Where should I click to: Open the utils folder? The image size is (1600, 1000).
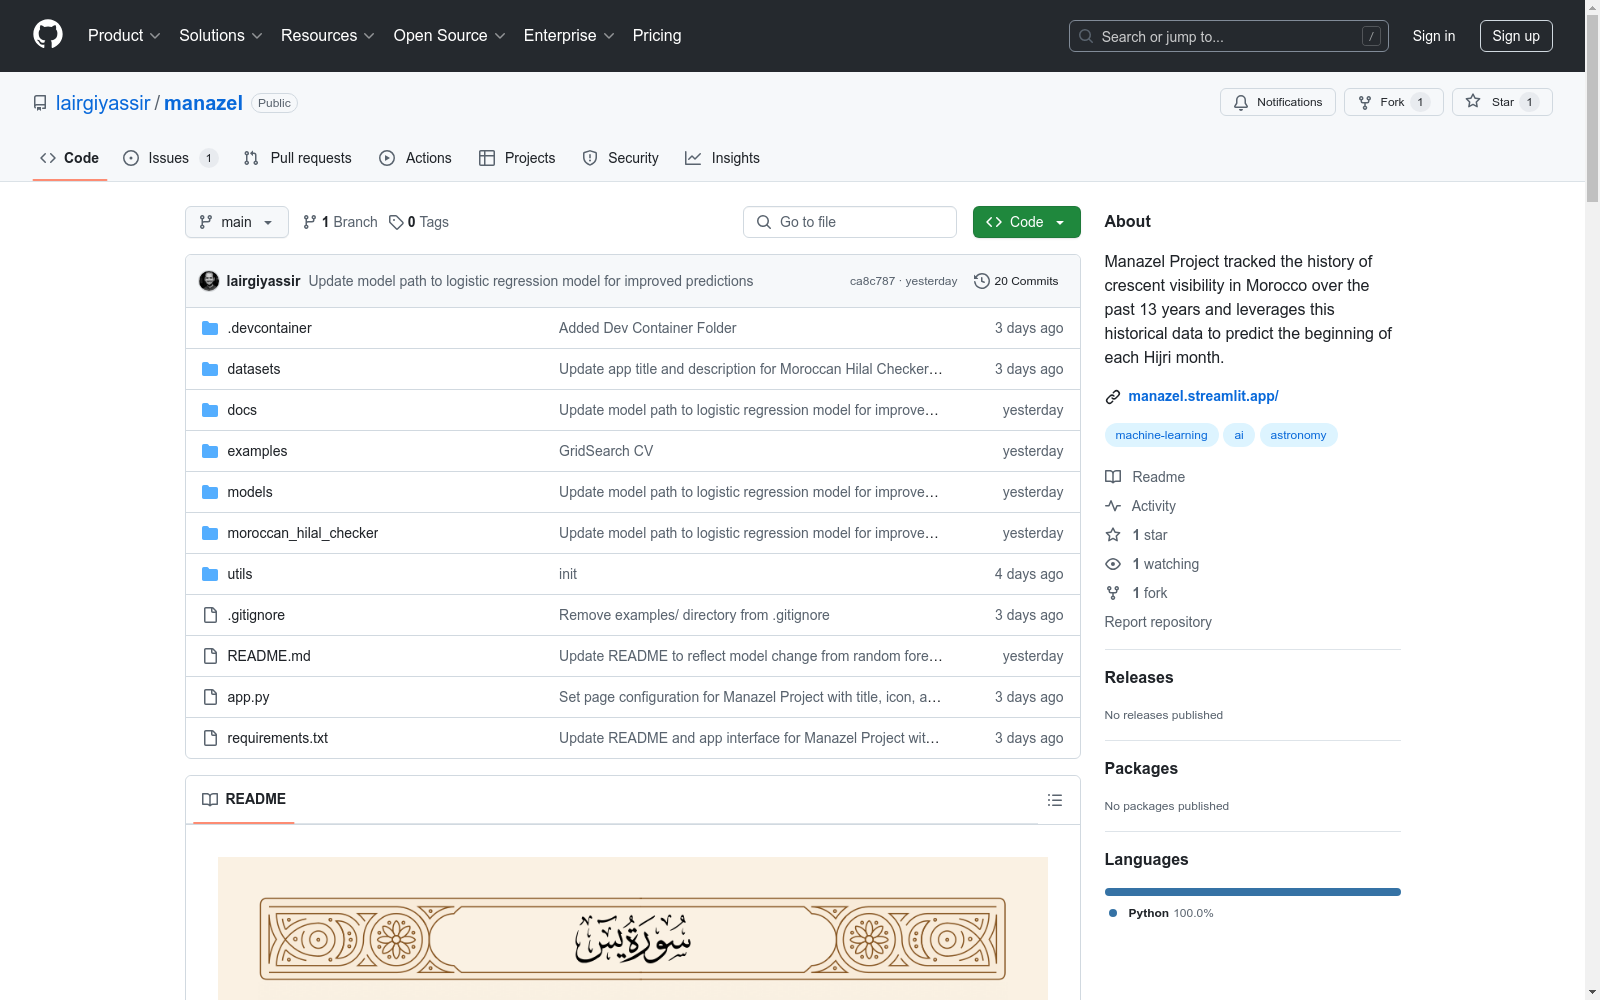tap(240, 574)
